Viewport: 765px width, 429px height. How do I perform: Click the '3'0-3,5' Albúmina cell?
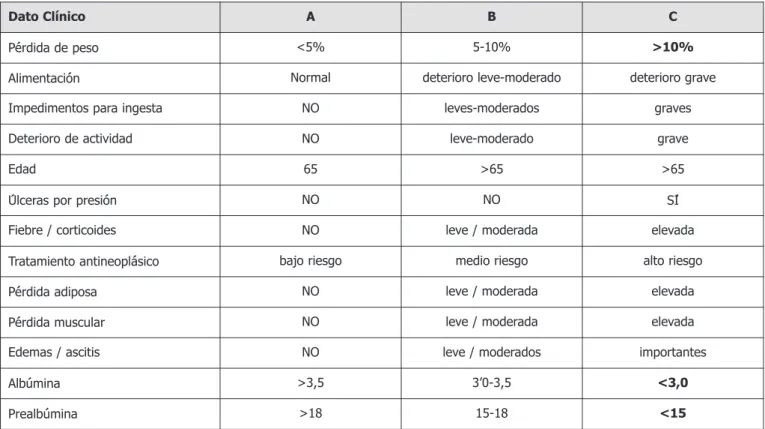492,383
